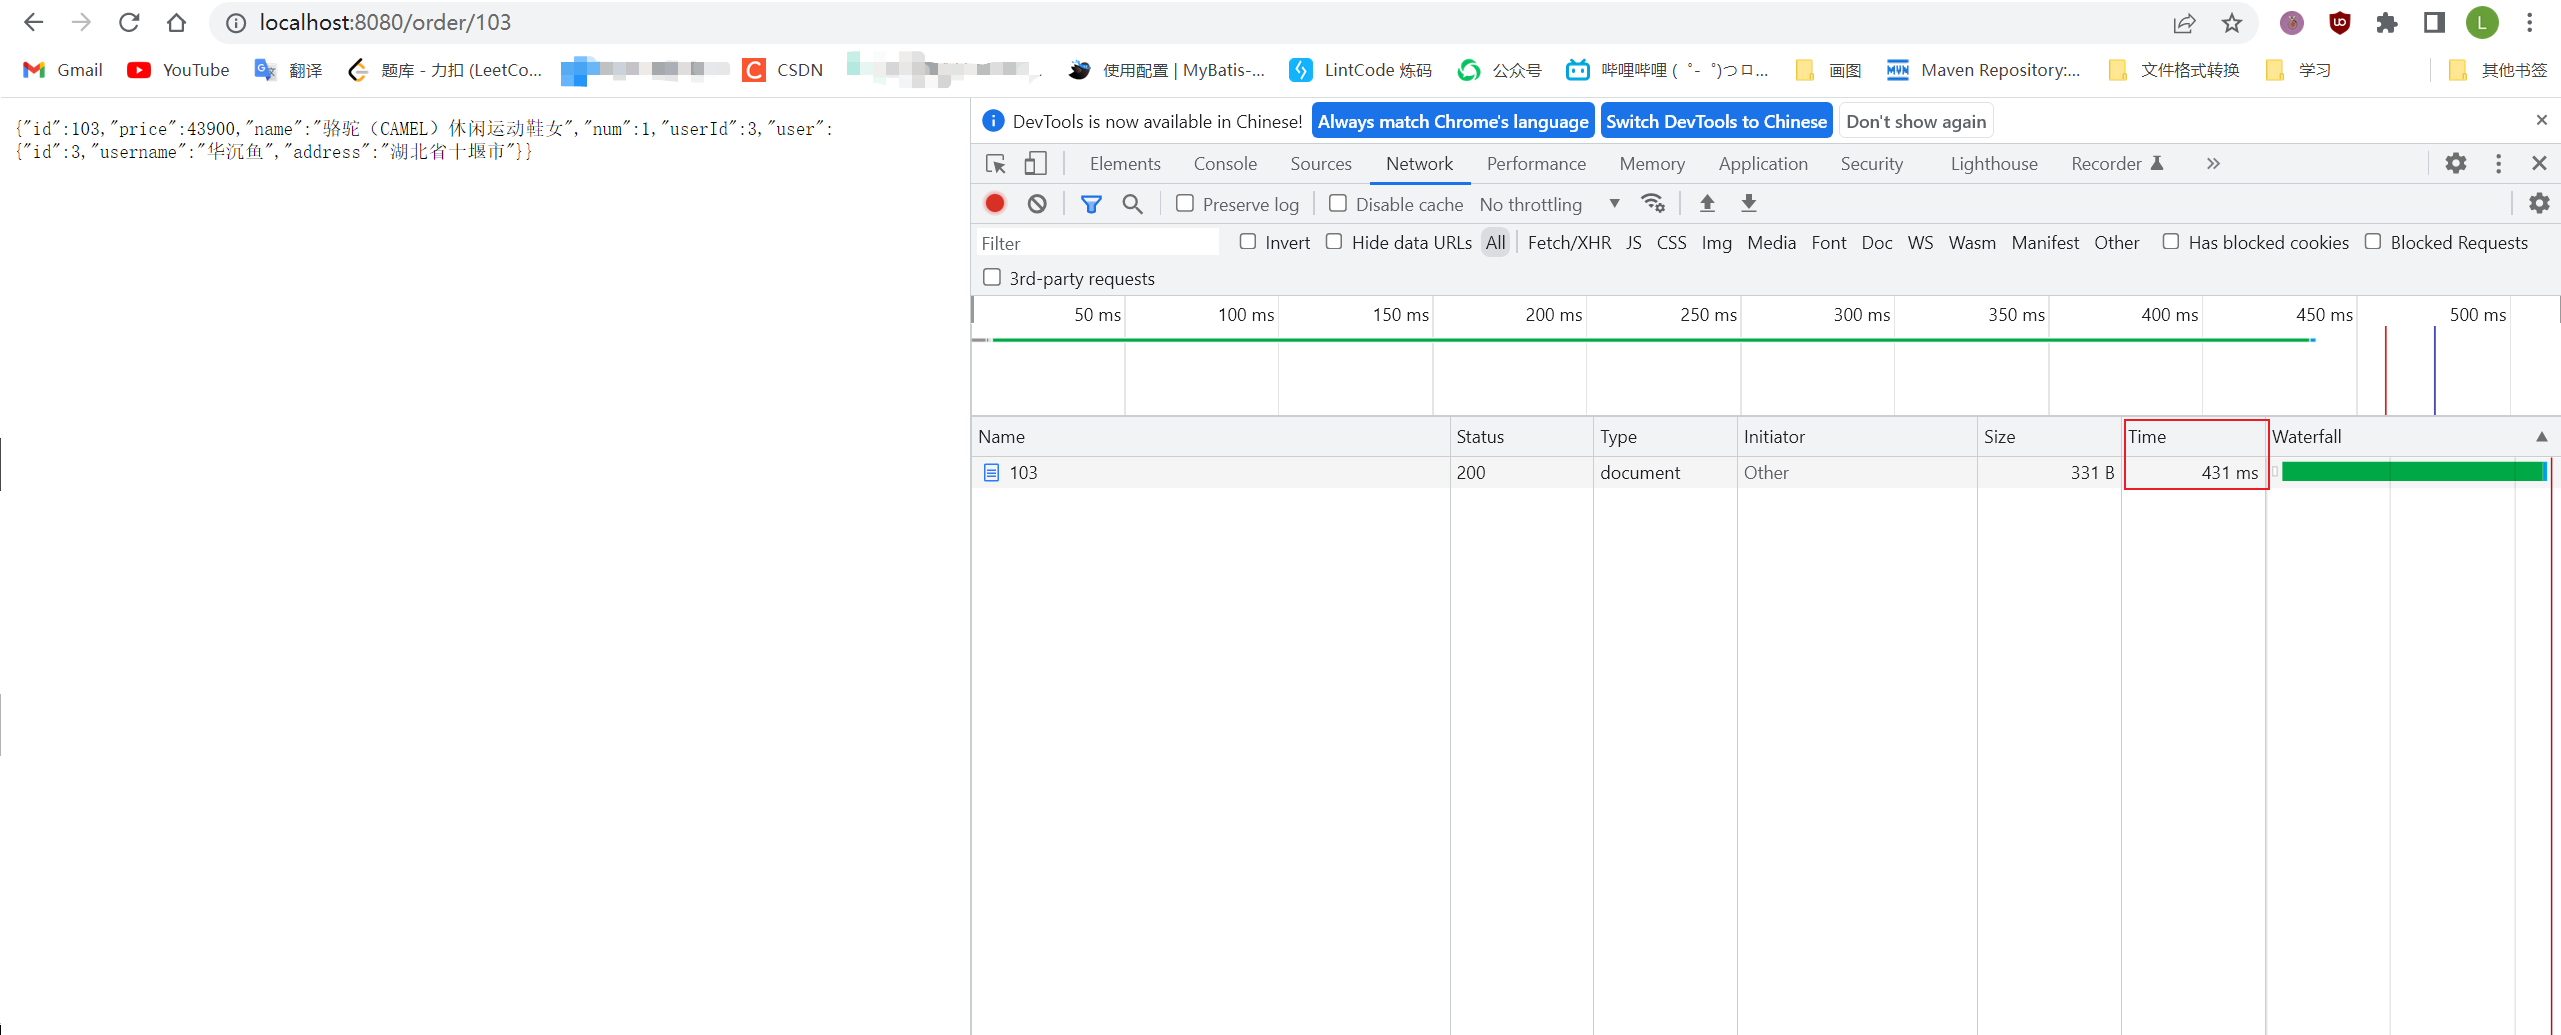
Task: Open the uBlock shield extension icon
Action: [x=2339, y=22]
